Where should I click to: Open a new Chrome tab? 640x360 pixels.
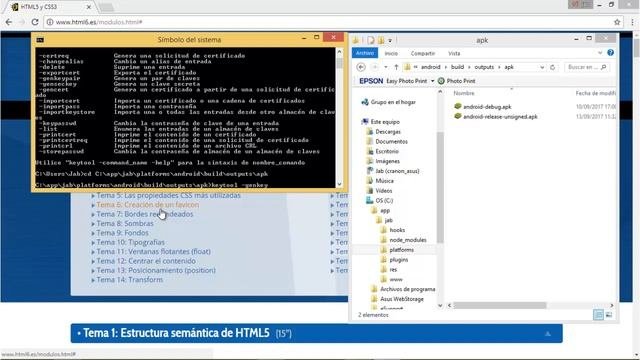tap(106, 7)
